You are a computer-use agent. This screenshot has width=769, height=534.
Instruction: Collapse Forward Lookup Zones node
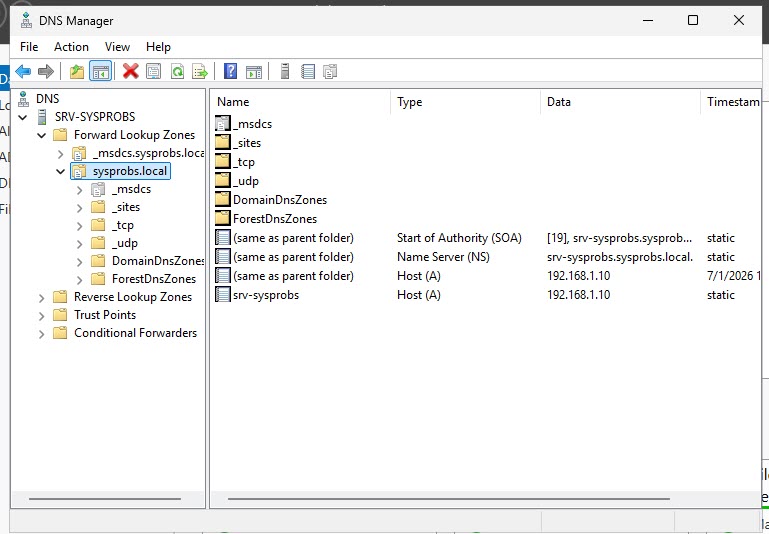pyautogui.click(x=42, y=135)
